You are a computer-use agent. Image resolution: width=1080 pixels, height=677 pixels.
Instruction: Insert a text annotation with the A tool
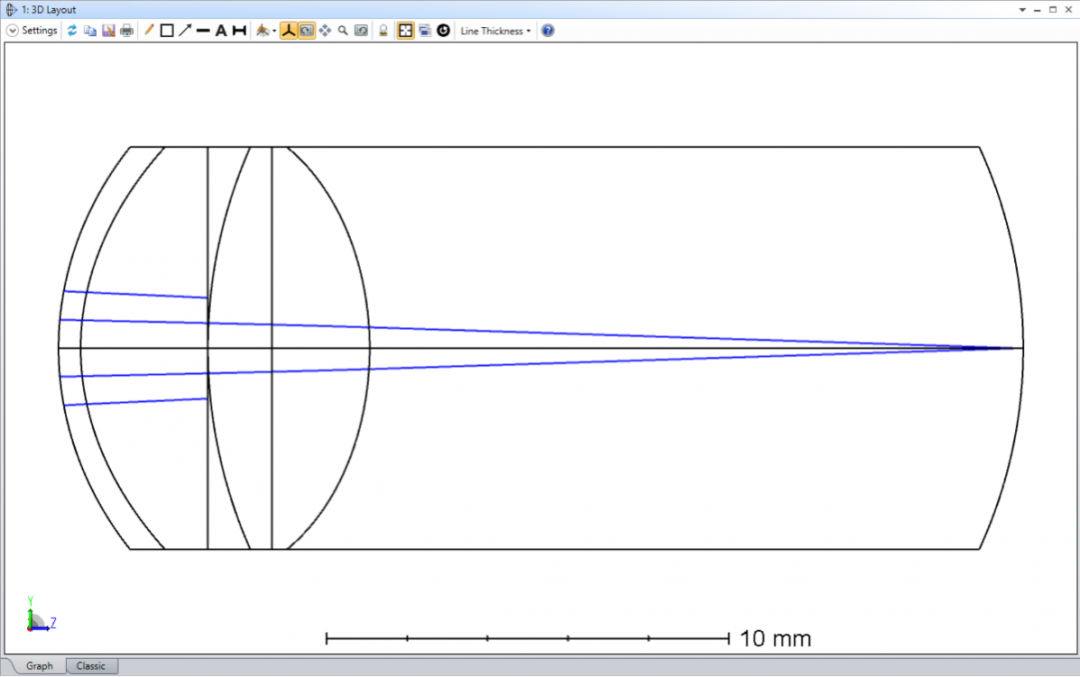tap(220, 30)
